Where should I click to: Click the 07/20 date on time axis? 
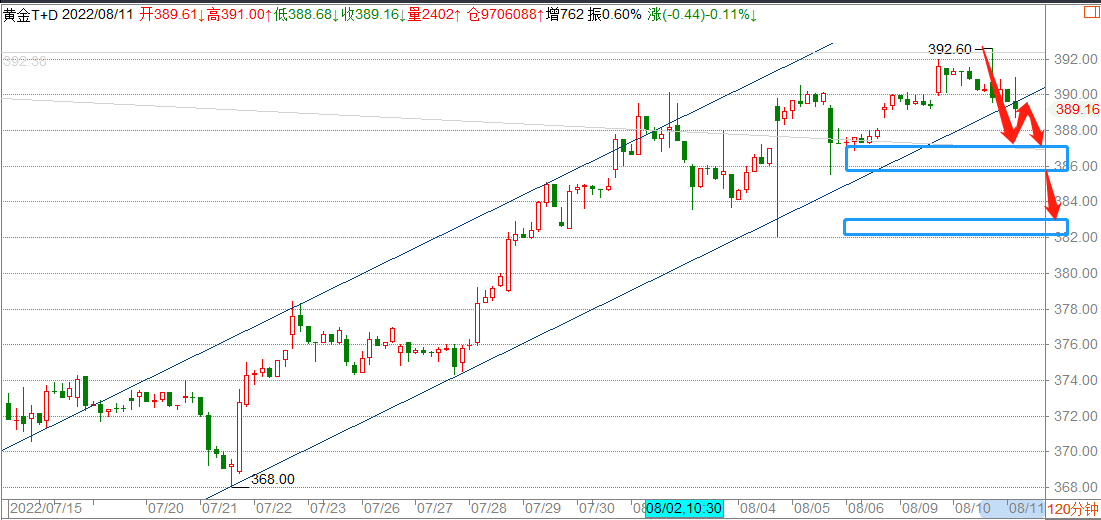point(166,507)
